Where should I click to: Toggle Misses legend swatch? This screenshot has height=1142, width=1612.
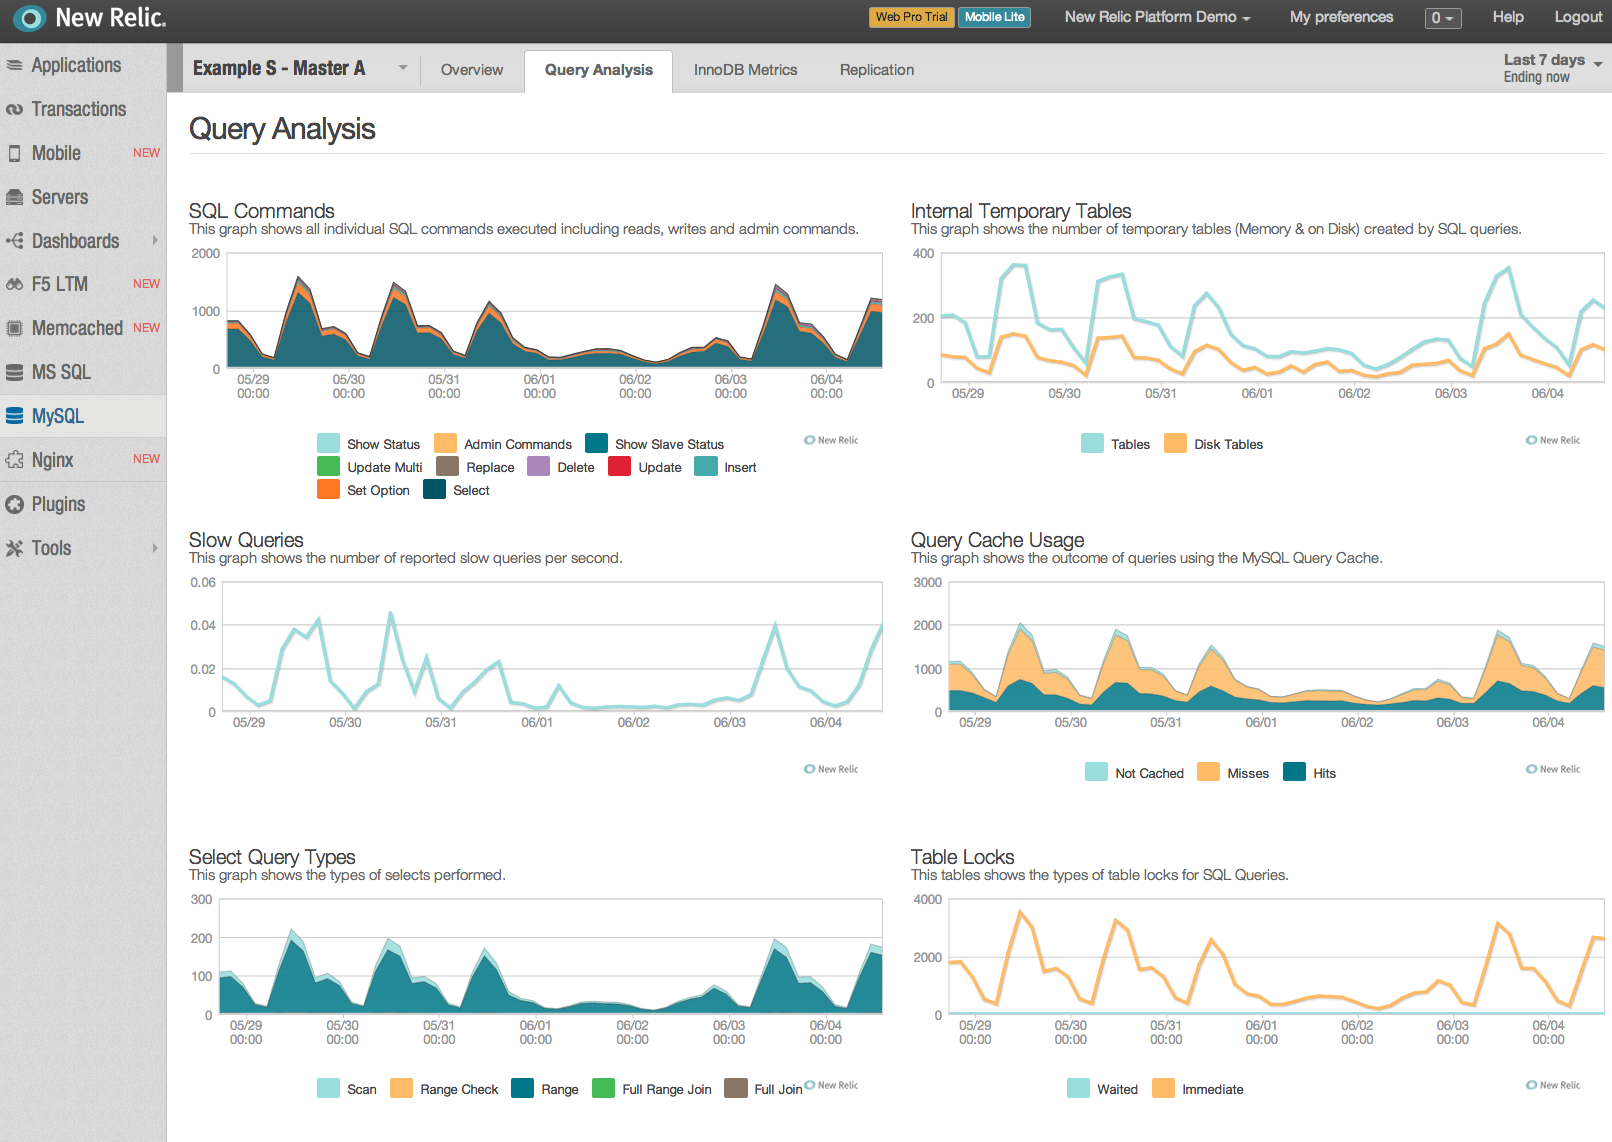tap(1208, 772)
